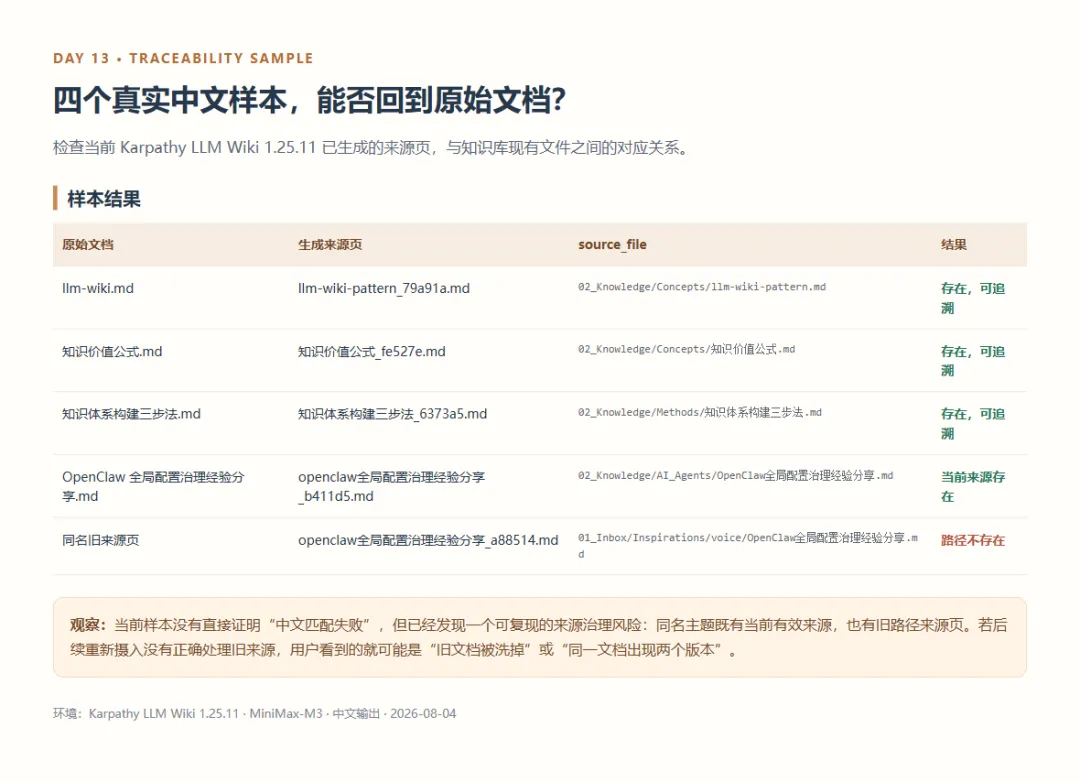Click path 02_Knowledge/Concepts/llm-wiki-pattern.md
Image resolution: width=1080 pixels, height=782 pixels.
click(702, 287)
